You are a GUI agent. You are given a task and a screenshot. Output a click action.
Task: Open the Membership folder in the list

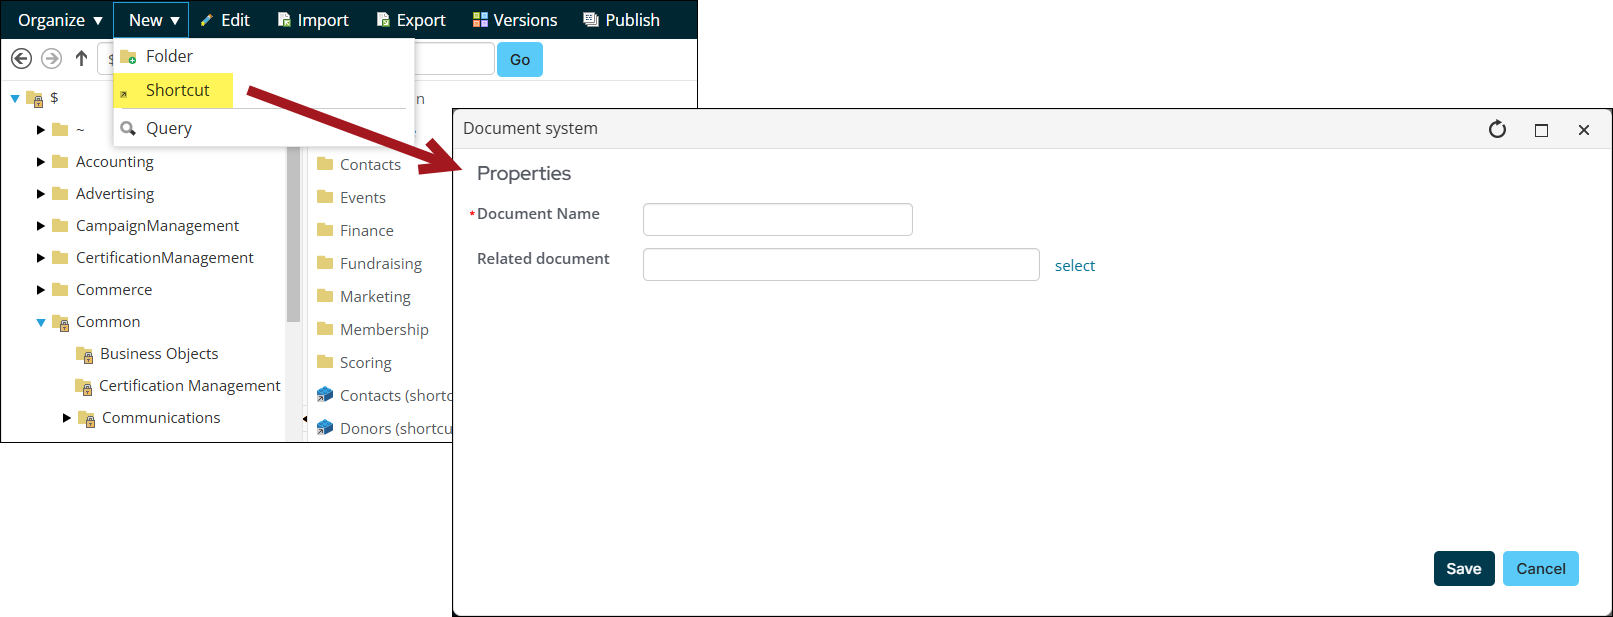(x=384, y=330)
